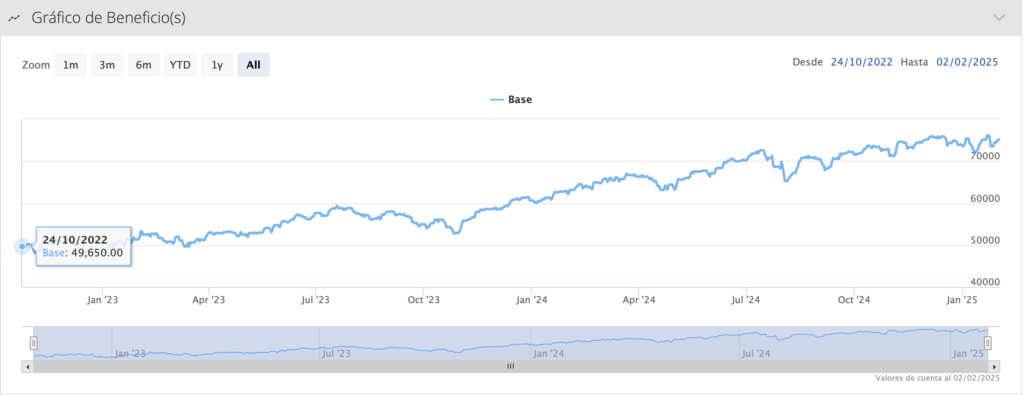Click the left navigator range handle

[33, 342]
